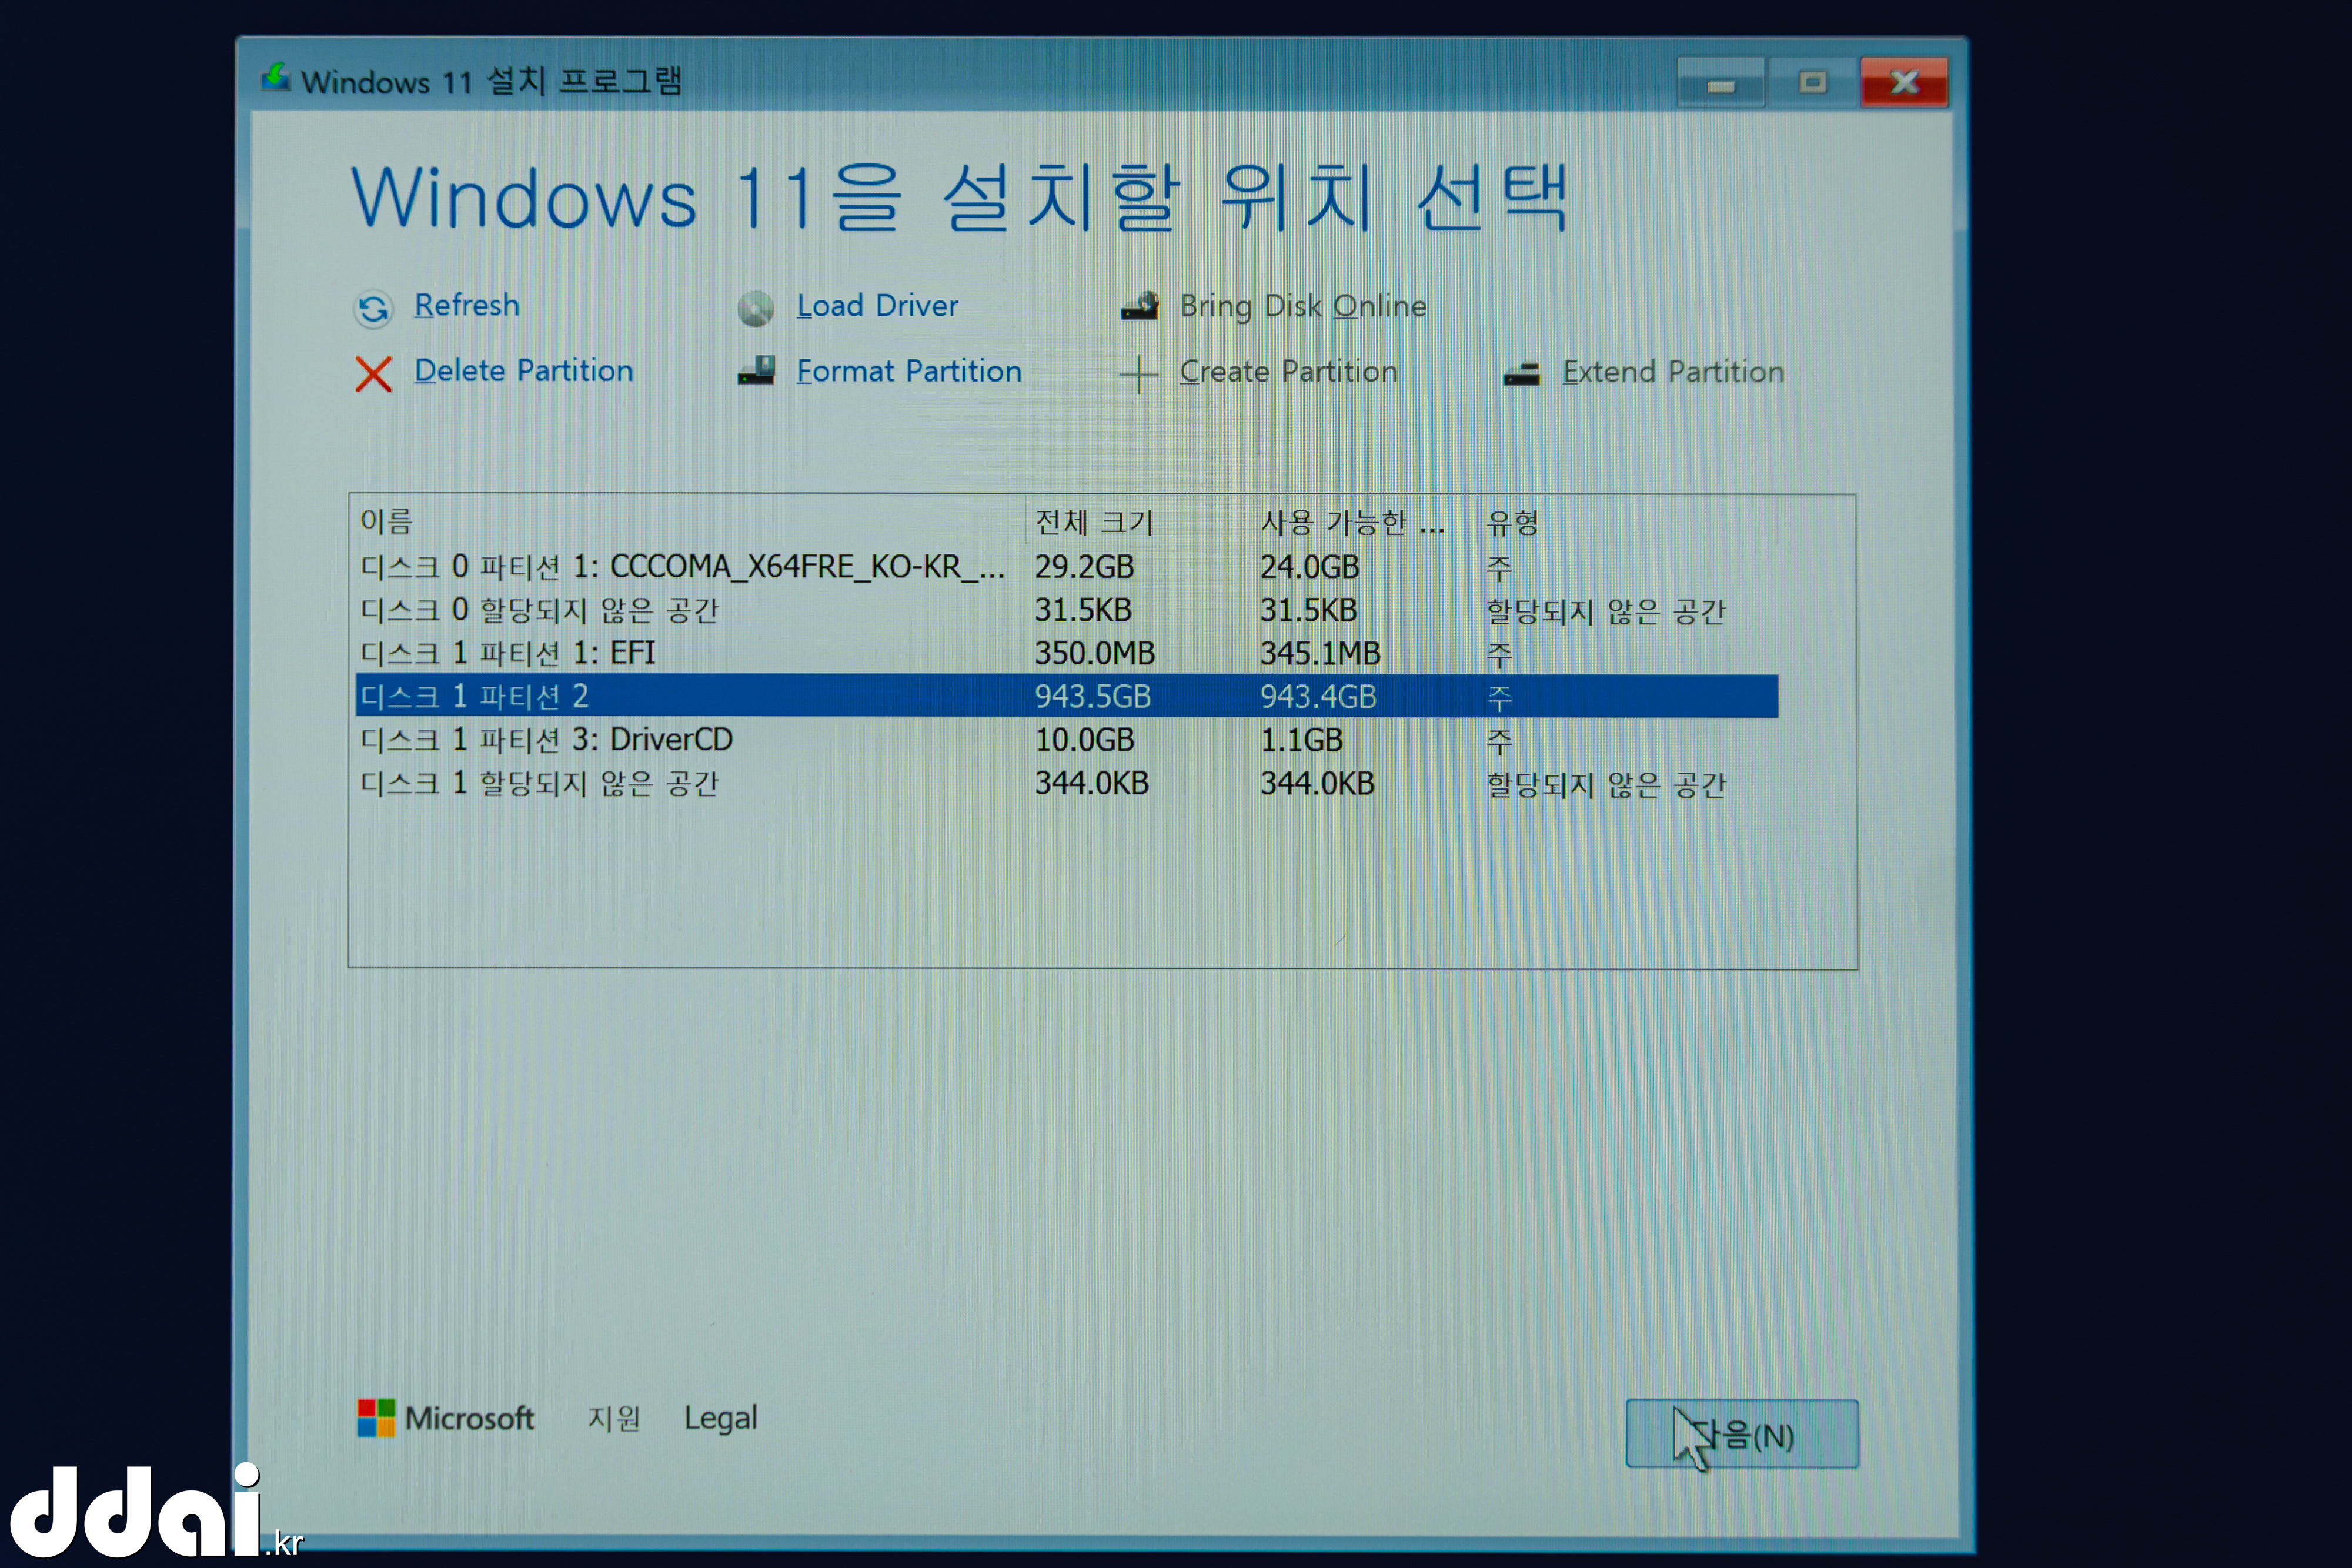
Task: Choose the Delete Partition link
Action: point(524,371)
